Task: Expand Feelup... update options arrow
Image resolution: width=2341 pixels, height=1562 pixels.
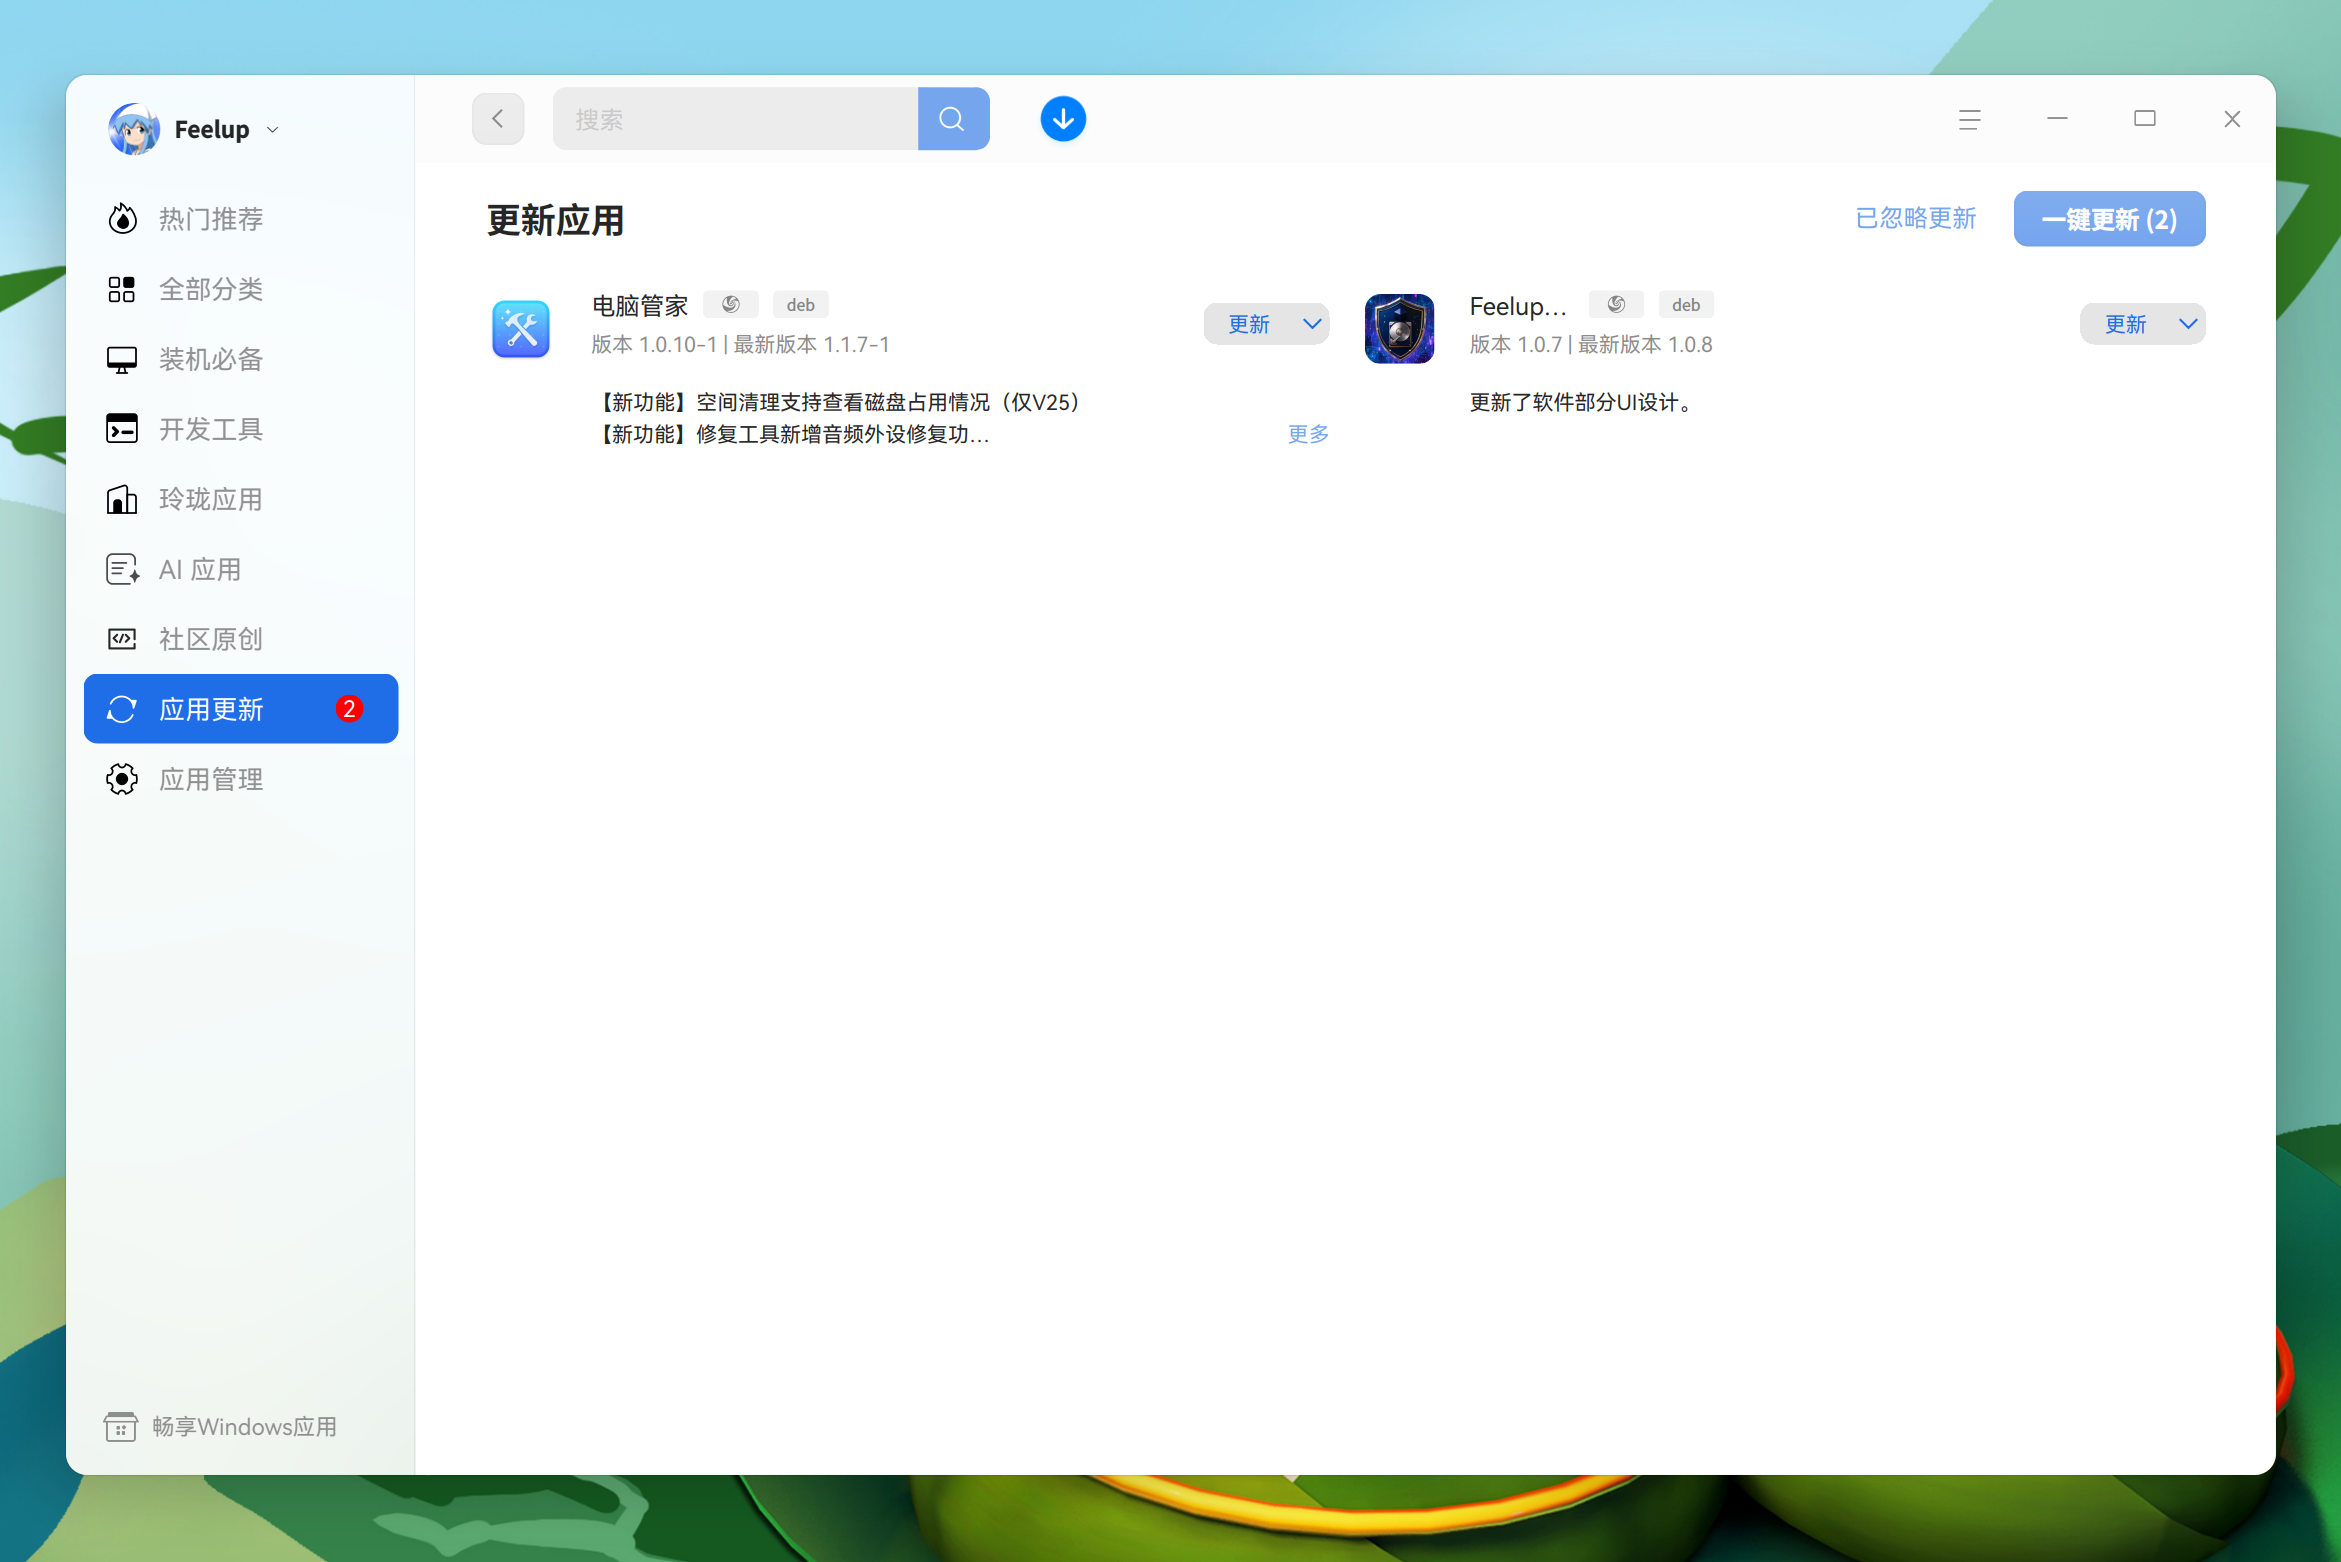Action: pos(2189,324)
